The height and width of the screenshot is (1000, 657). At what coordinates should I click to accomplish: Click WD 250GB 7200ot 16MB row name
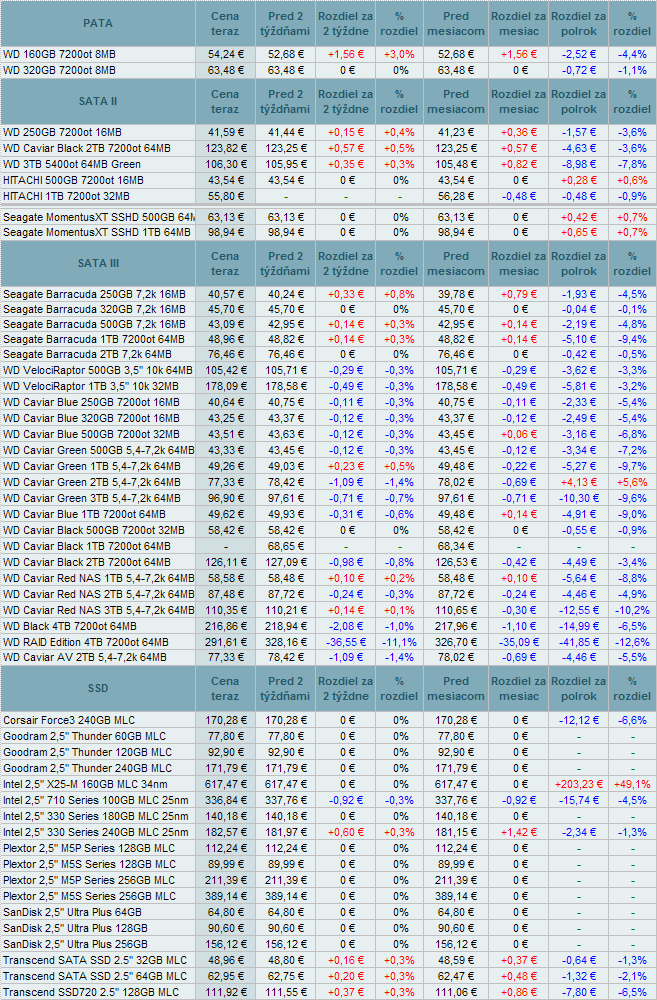click(x=63, y=133)
